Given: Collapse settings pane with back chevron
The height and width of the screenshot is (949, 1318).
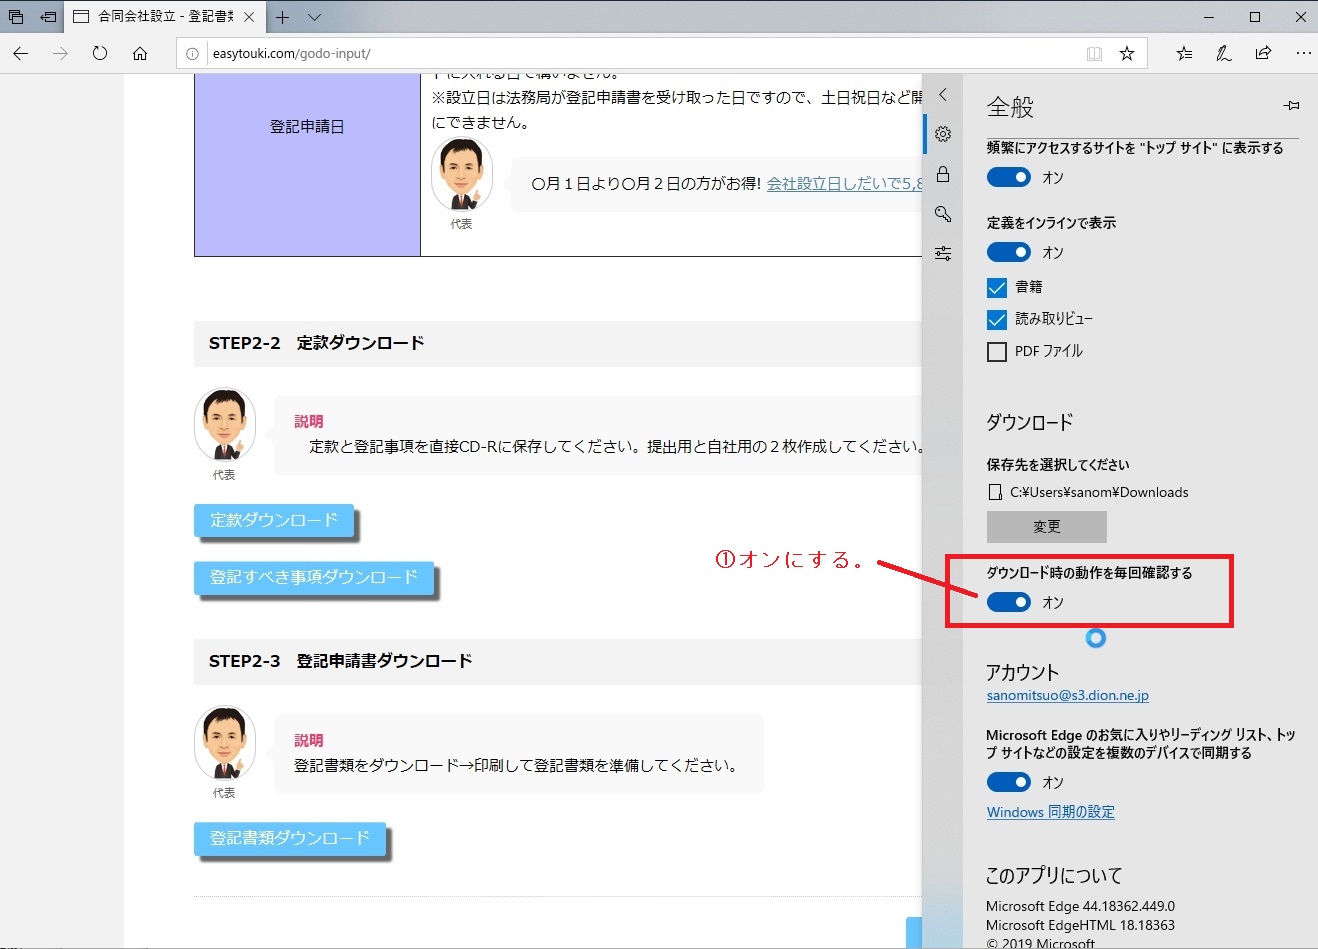Looking at the screenshot, I should 942,95.
